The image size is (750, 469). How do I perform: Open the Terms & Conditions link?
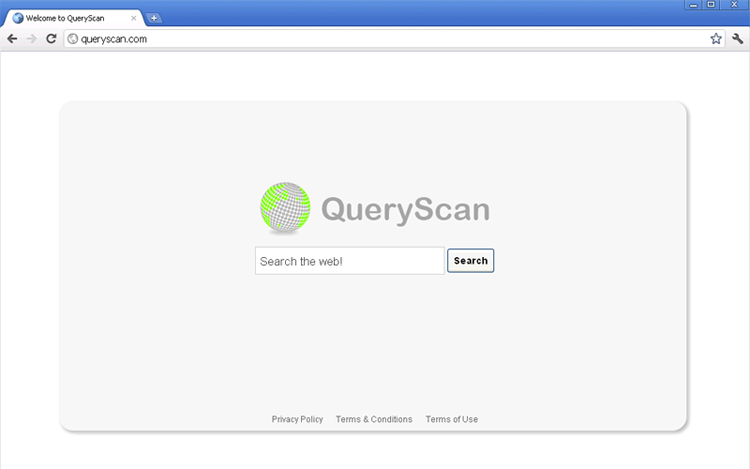[374, 419]
